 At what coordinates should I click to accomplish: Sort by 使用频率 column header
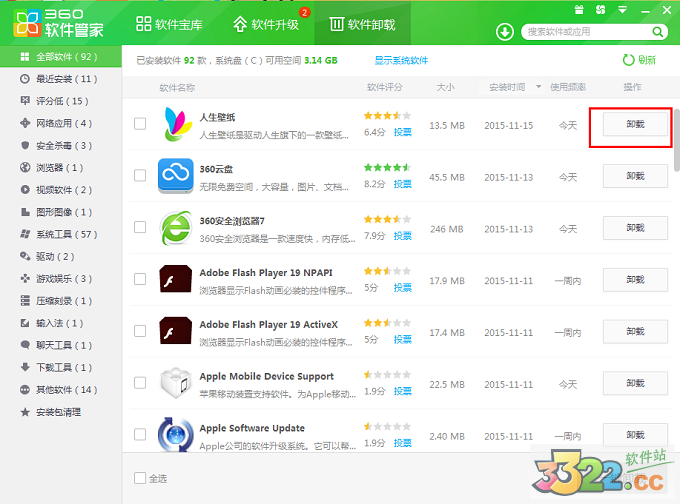coord(568,87)
